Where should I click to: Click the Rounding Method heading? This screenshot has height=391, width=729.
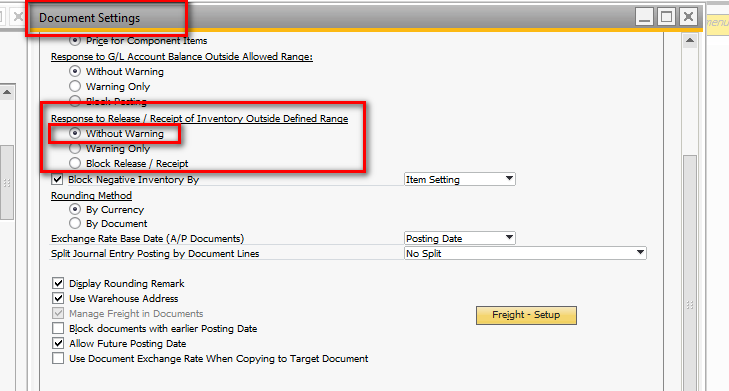coord(92,196)
